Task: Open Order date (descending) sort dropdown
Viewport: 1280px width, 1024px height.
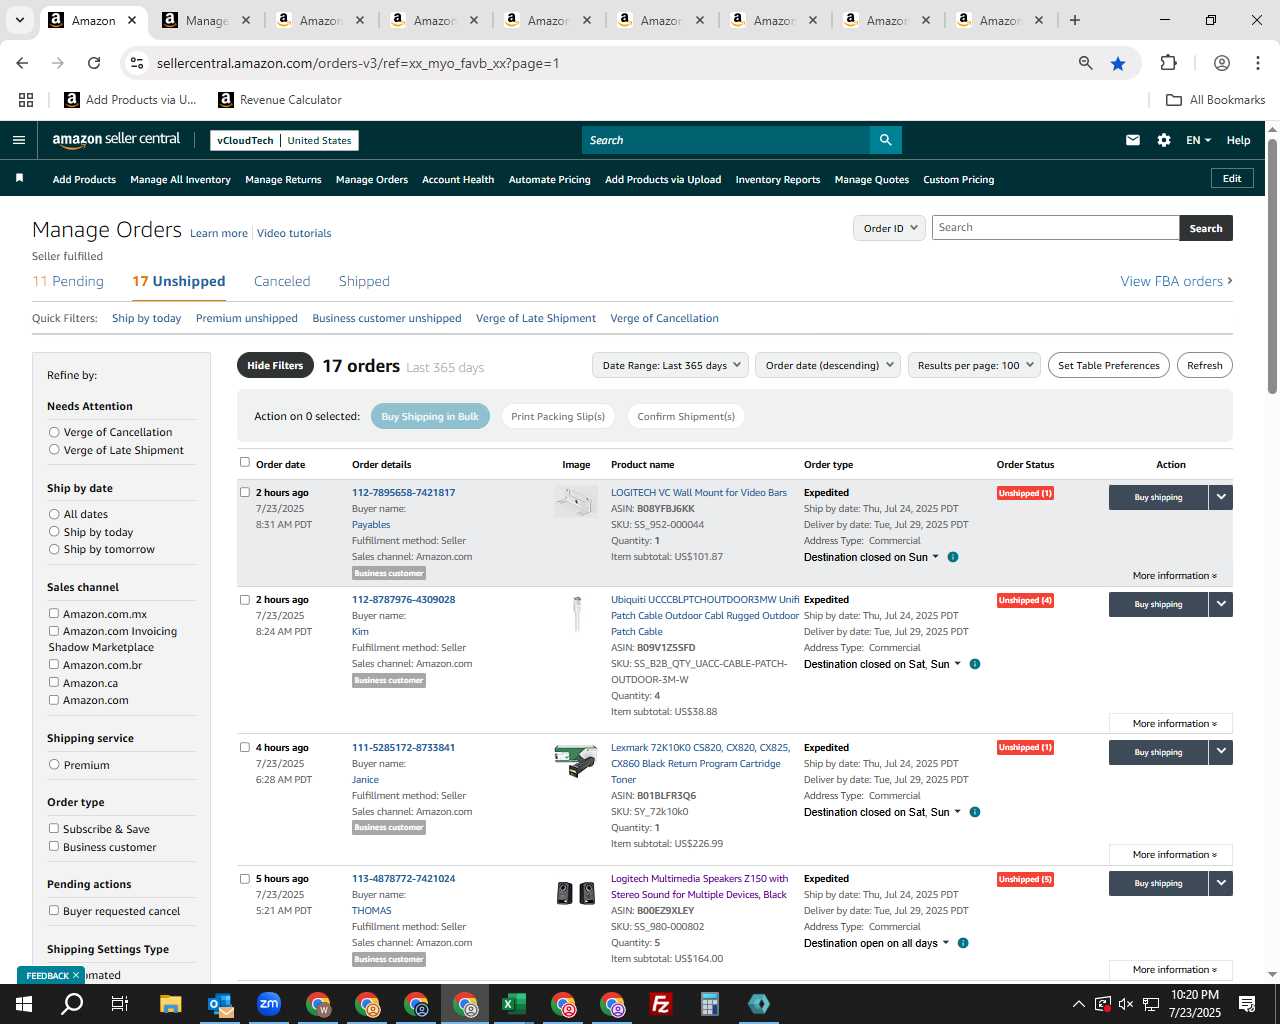Action: (828, 365)
